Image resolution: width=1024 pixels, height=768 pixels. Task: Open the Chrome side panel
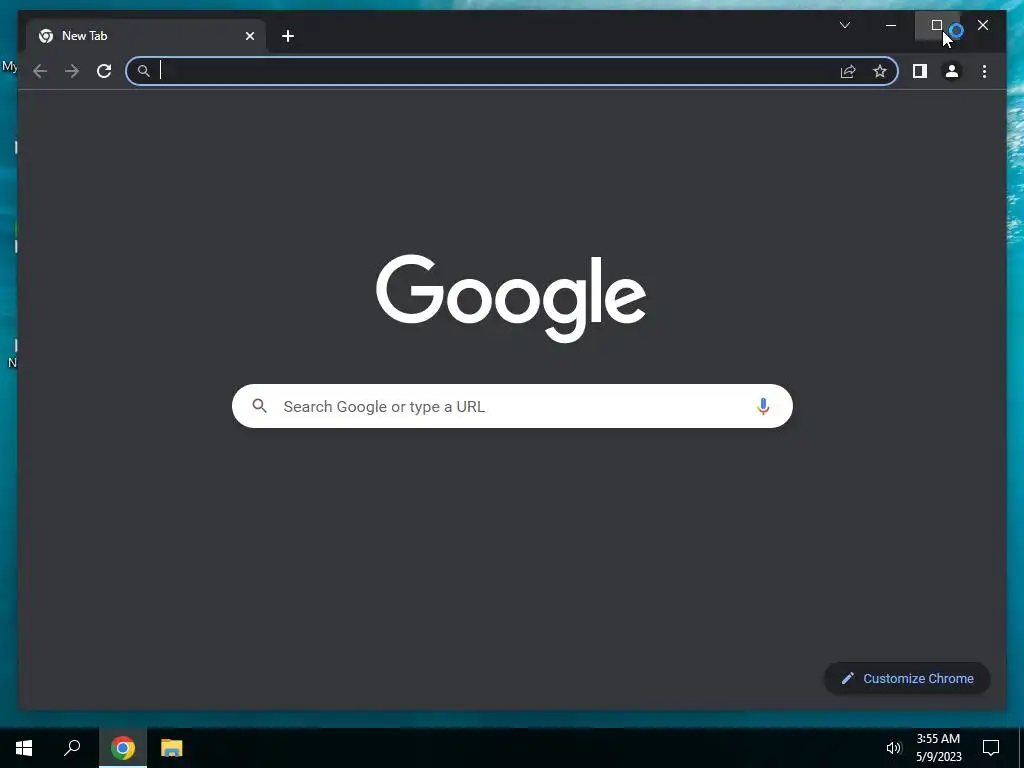920,71
